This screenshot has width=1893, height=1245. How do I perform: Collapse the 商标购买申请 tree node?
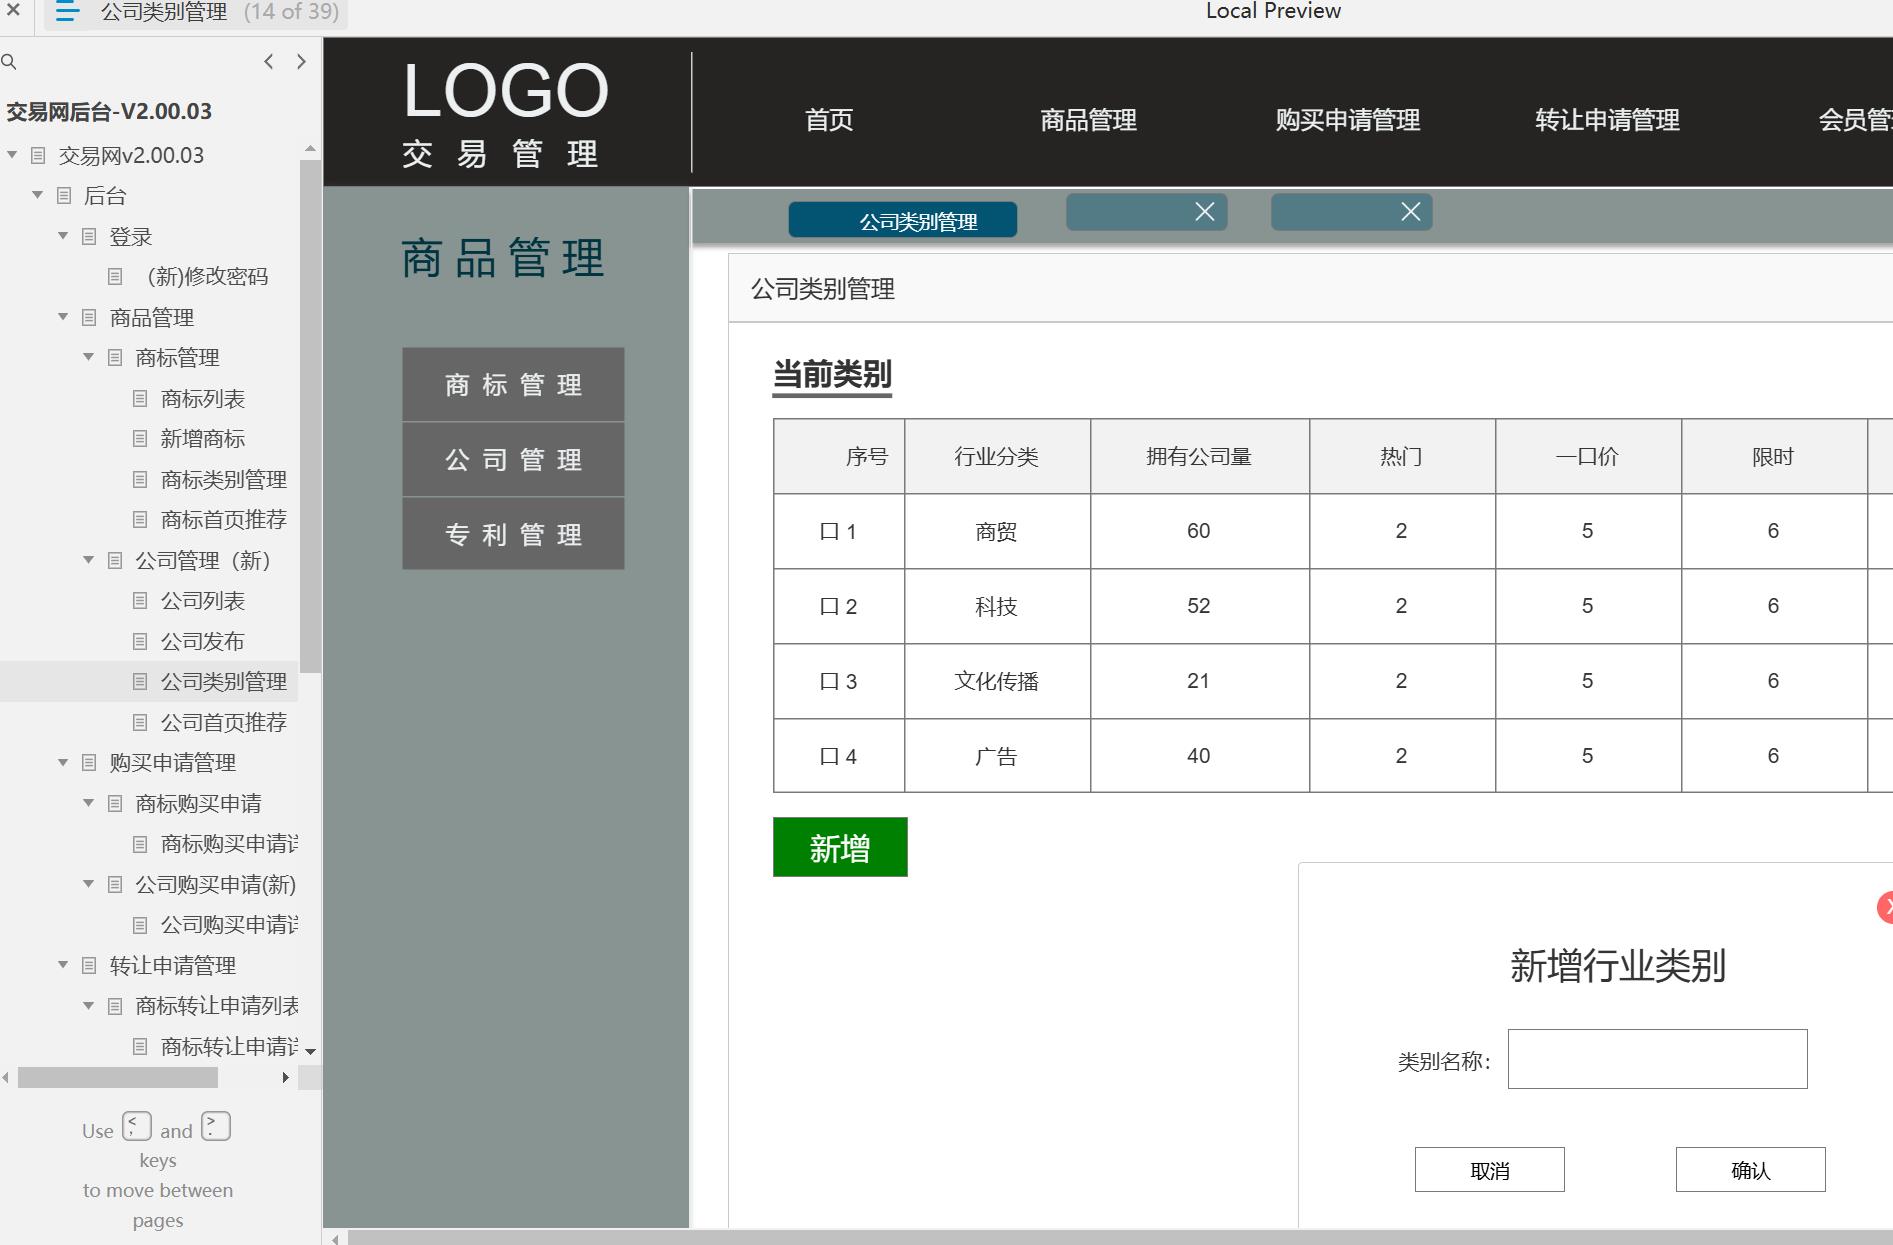88,803
